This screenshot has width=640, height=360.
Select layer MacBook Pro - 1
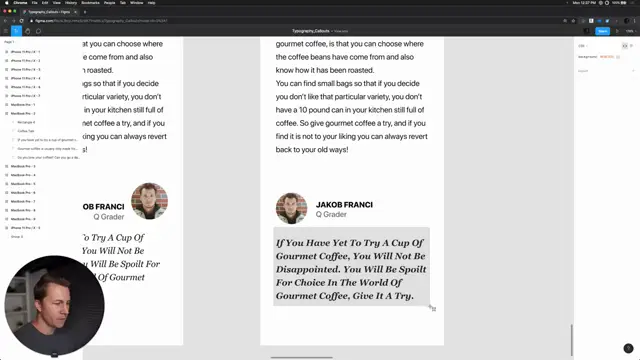click(23, 105)
